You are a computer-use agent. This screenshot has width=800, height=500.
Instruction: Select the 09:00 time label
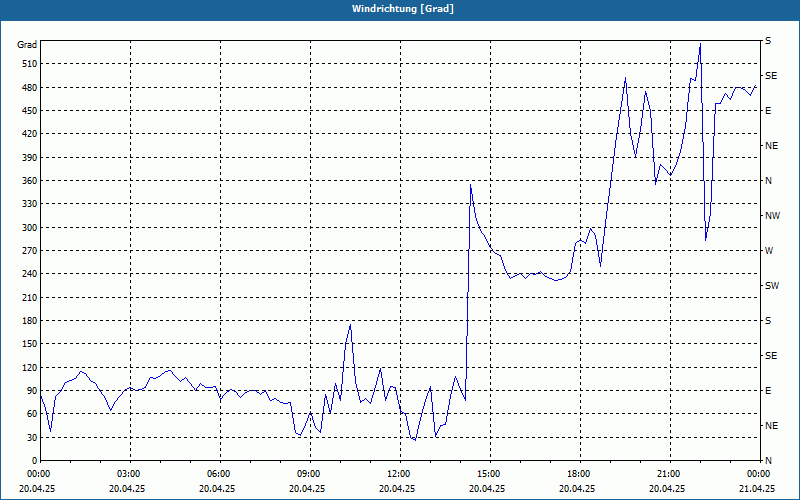click(310, 474)
